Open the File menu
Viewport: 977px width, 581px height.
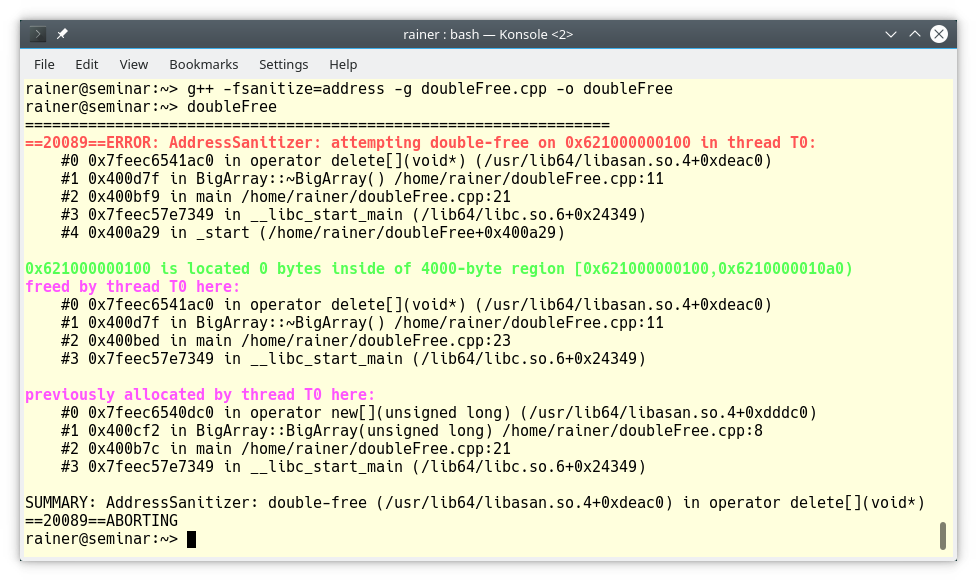44,64
